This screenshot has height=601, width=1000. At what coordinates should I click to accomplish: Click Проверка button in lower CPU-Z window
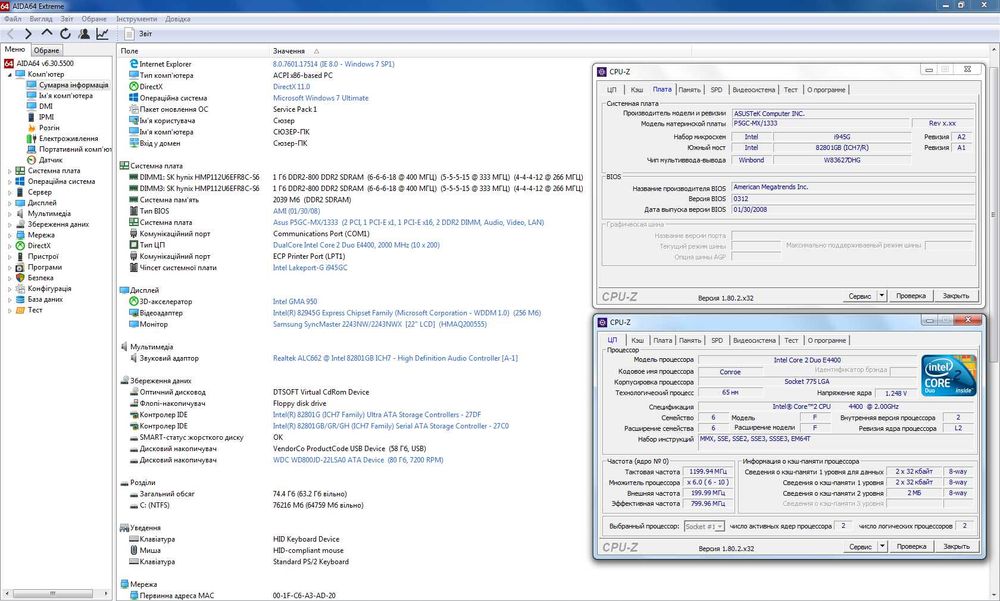tap(911, 547)
